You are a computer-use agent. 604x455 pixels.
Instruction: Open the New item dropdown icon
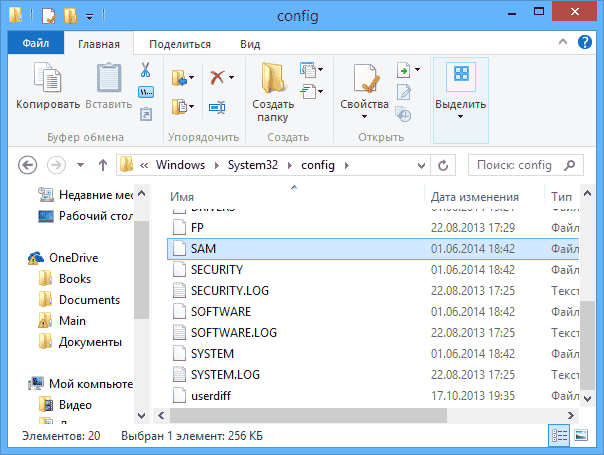click(x=311, y=69)
